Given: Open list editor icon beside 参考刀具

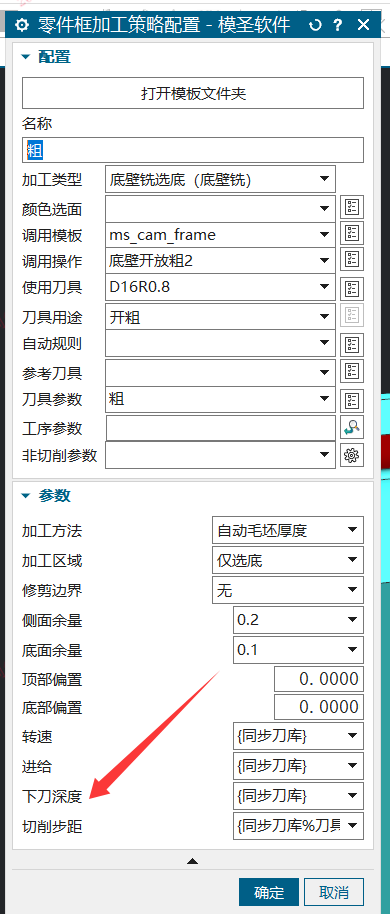Looking at the screenshot, I should pos(352,371).
